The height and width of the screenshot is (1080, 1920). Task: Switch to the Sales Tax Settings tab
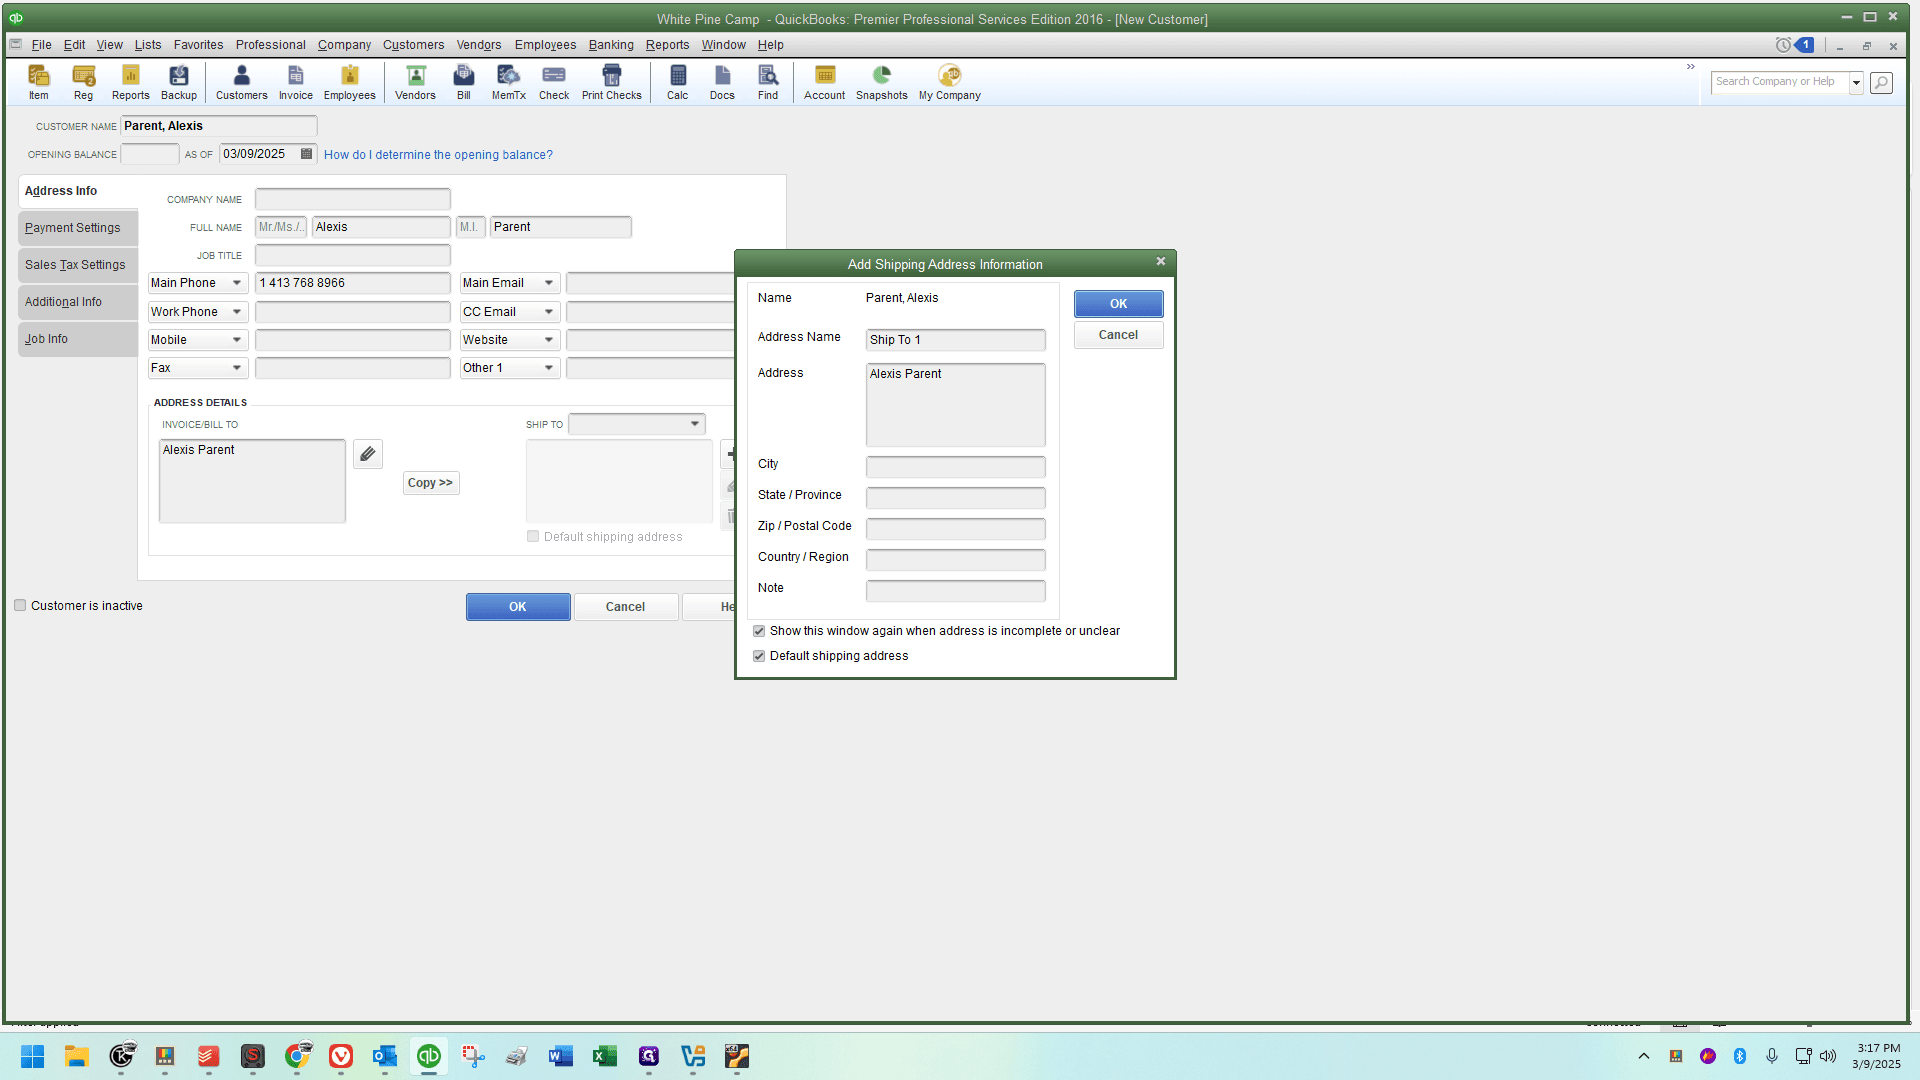[78, 265]
